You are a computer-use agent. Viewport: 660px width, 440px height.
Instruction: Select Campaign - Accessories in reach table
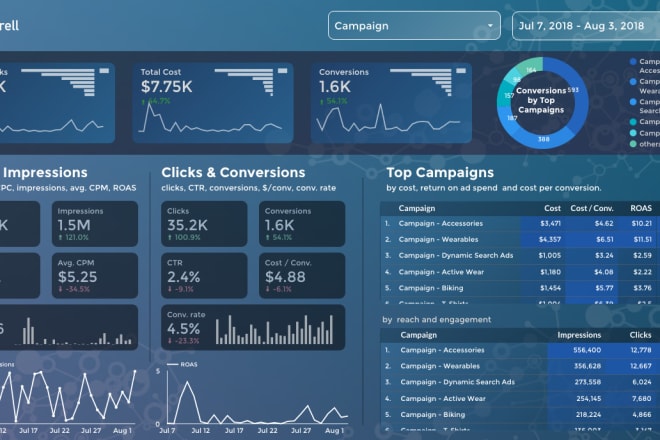coord(442,350)
